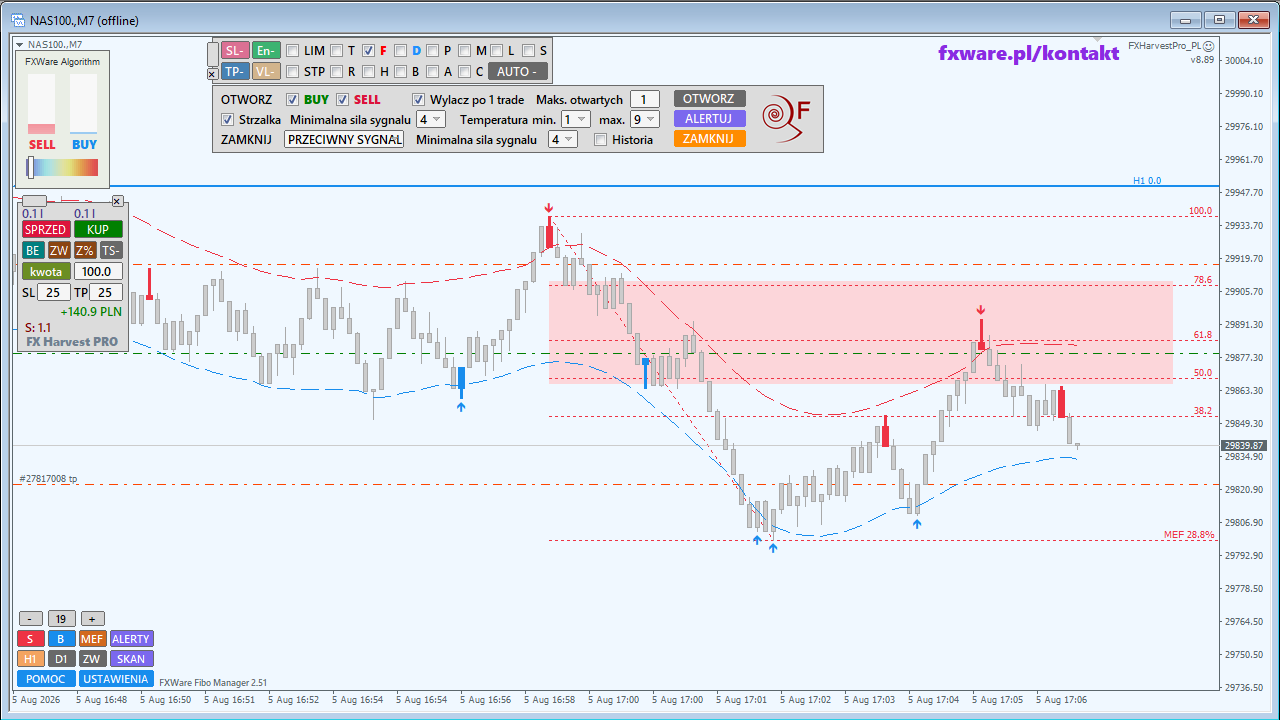Click the minus button beside 19
This screenshot has width=1280, height=720.
[x=30, y=618]
